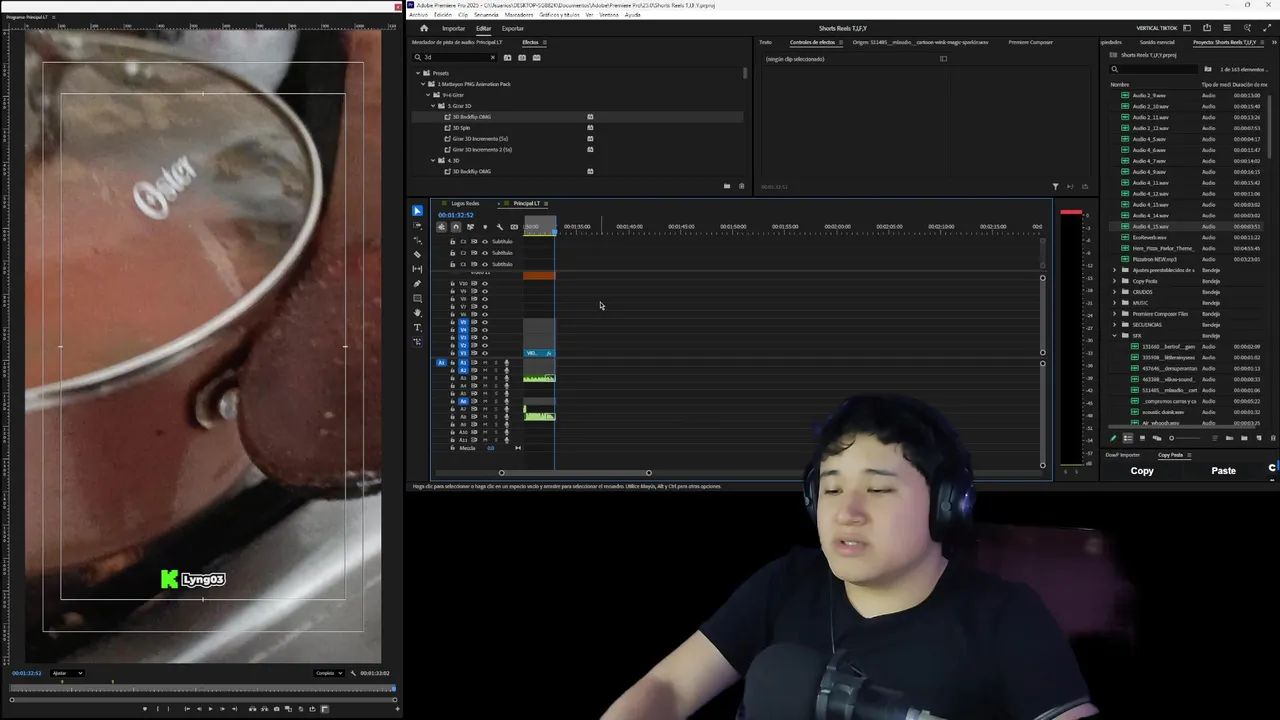Collapse the 4. 3D folder
The image size is (1280, 720).
[x=434, y=160]
